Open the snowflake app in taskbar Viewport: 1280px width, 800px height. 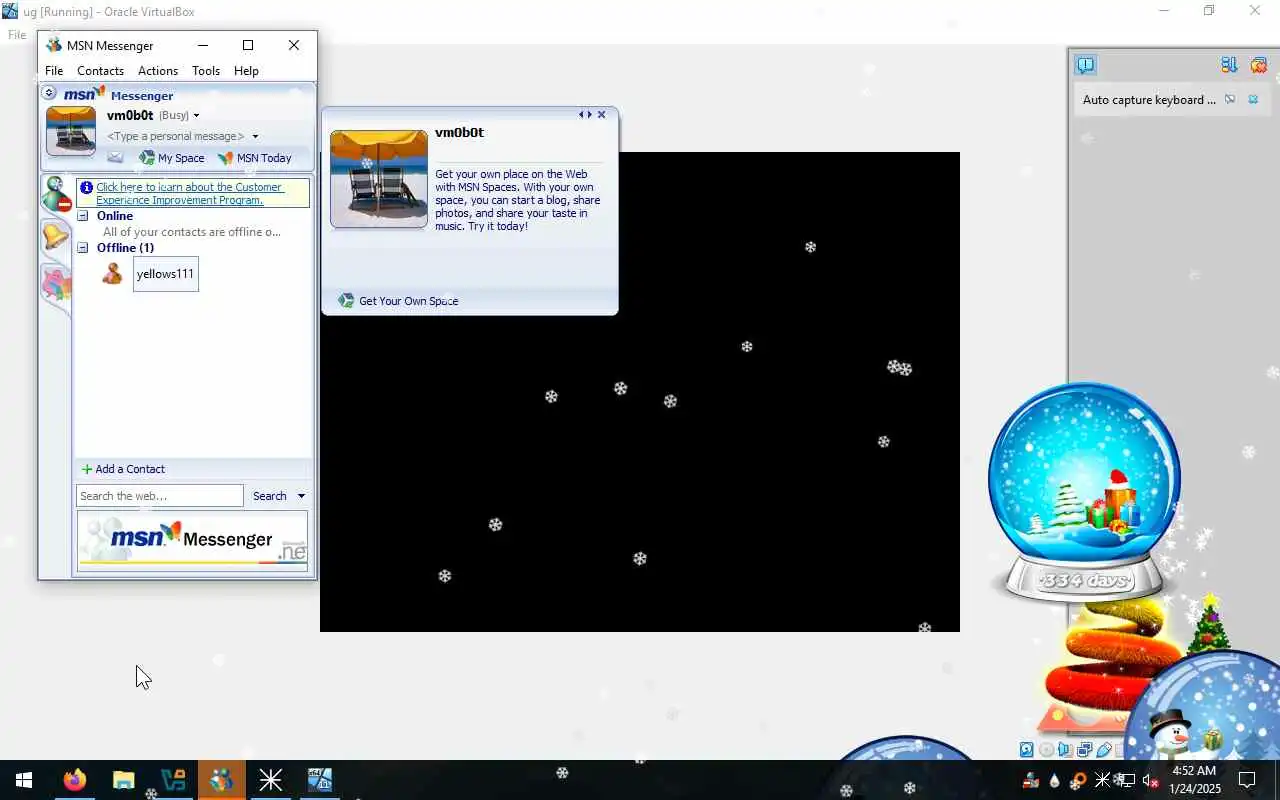click(x=270, y=780)
